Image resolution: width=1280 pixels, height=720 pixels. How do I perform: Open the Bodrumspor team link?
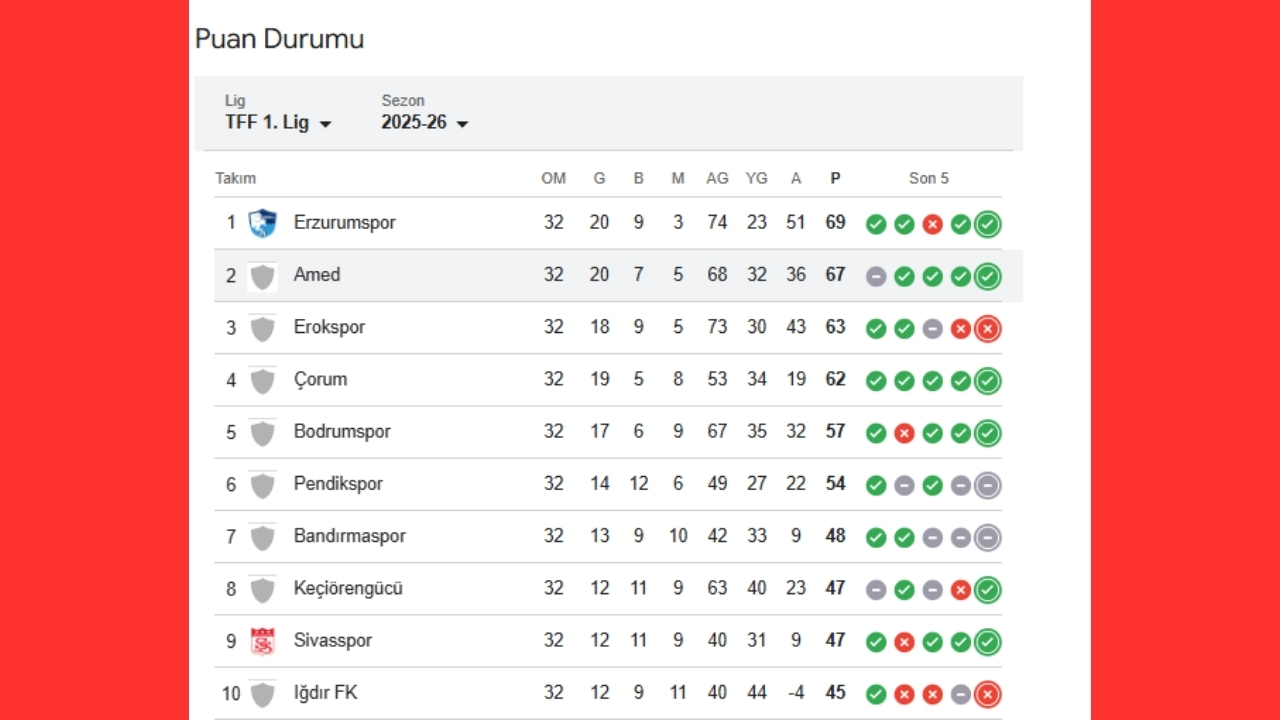tap(342, 432)
